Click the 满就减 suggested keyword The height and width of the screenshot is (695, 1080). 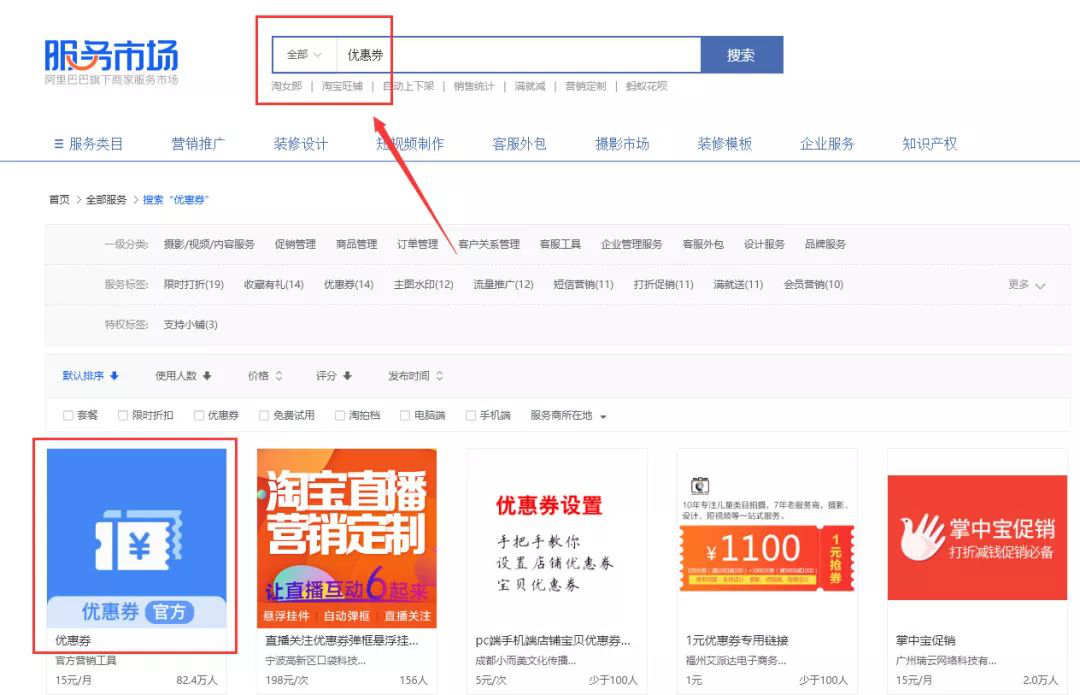[x=530, y=86]
